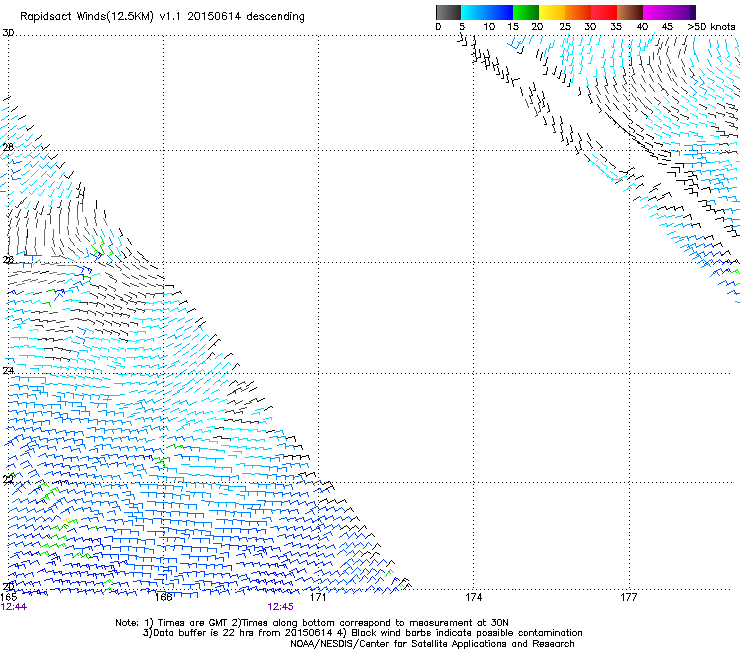
Task: Click the red 30-35 knots legend swatch
Action: pyautogui.click(x=604, y=12)
